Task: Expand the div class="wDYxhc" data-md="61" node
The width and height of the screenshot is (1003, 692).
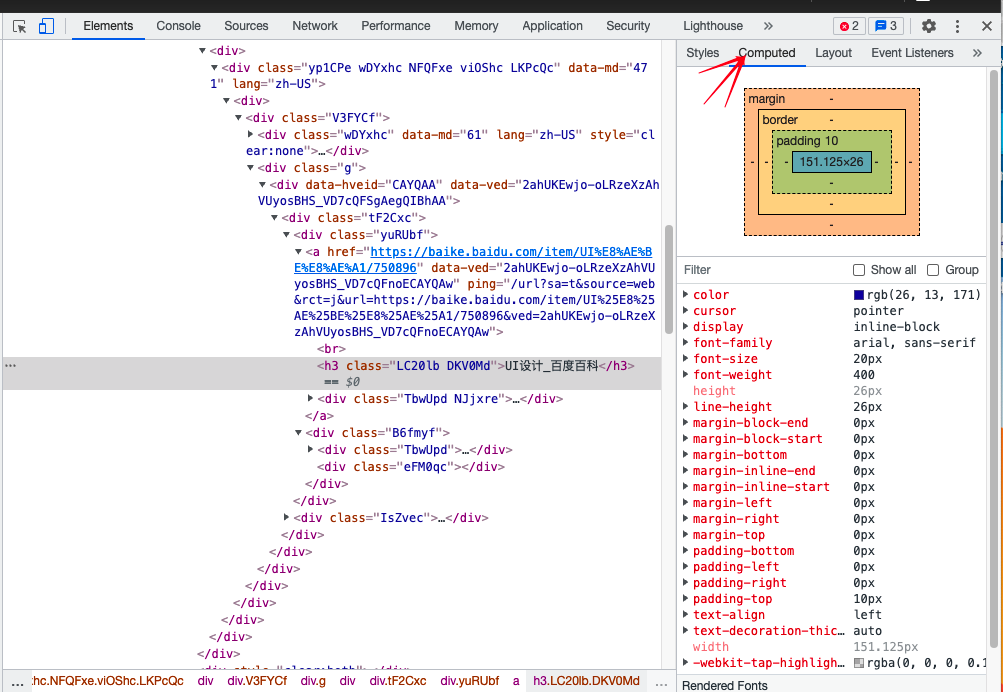Action: pyautogui.click(x=251, y=134)
